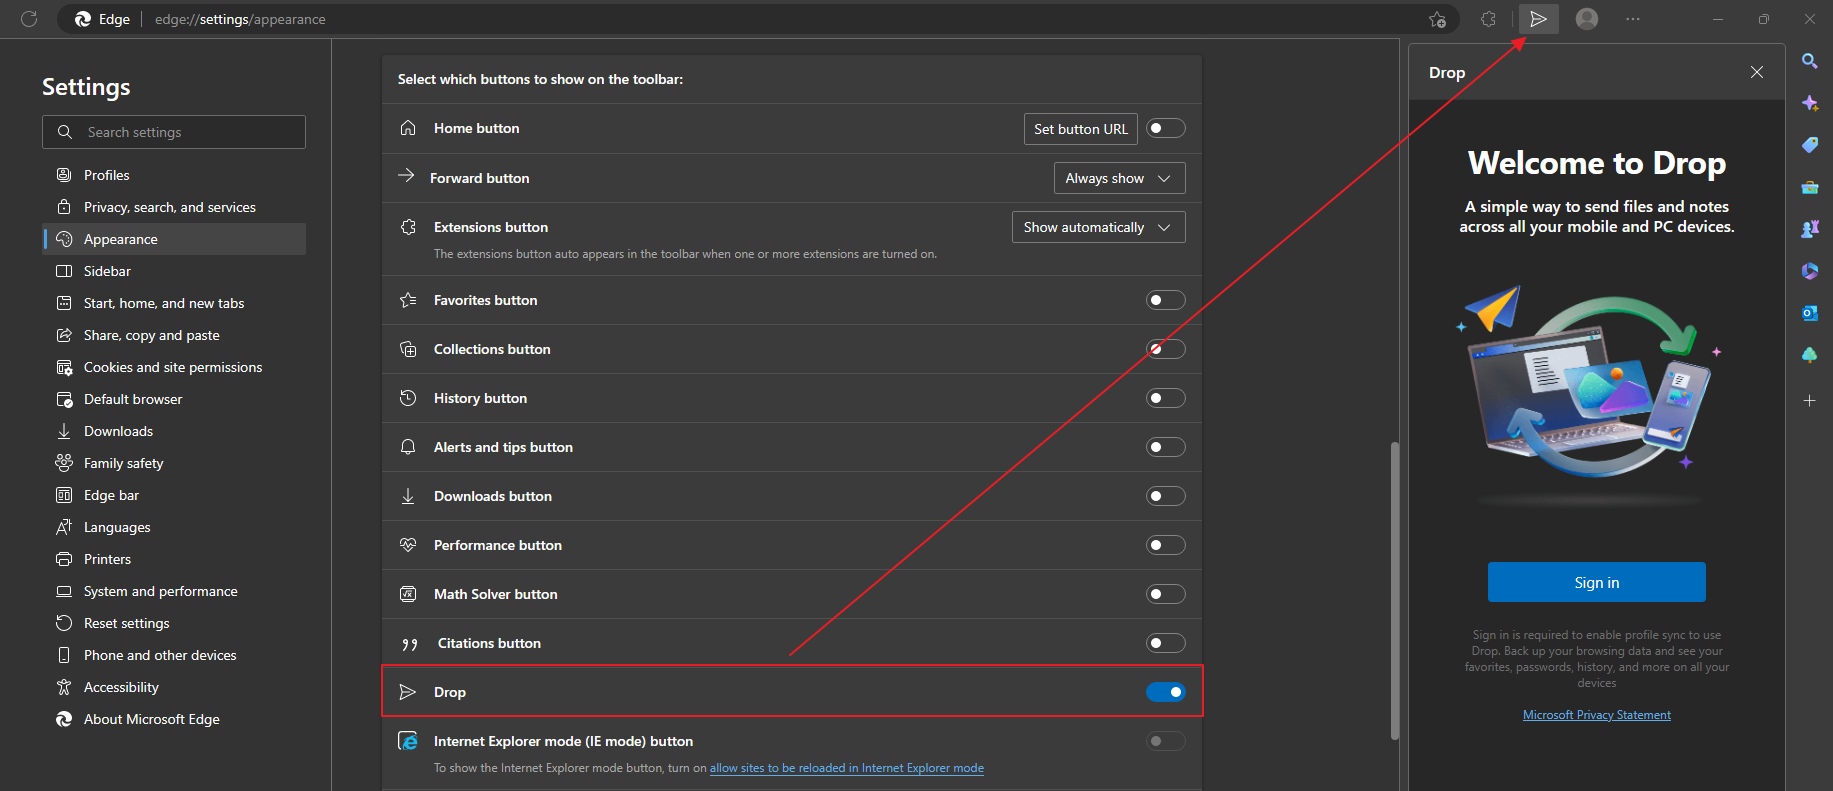Enable the Home button toggle

click(1165, 128)
